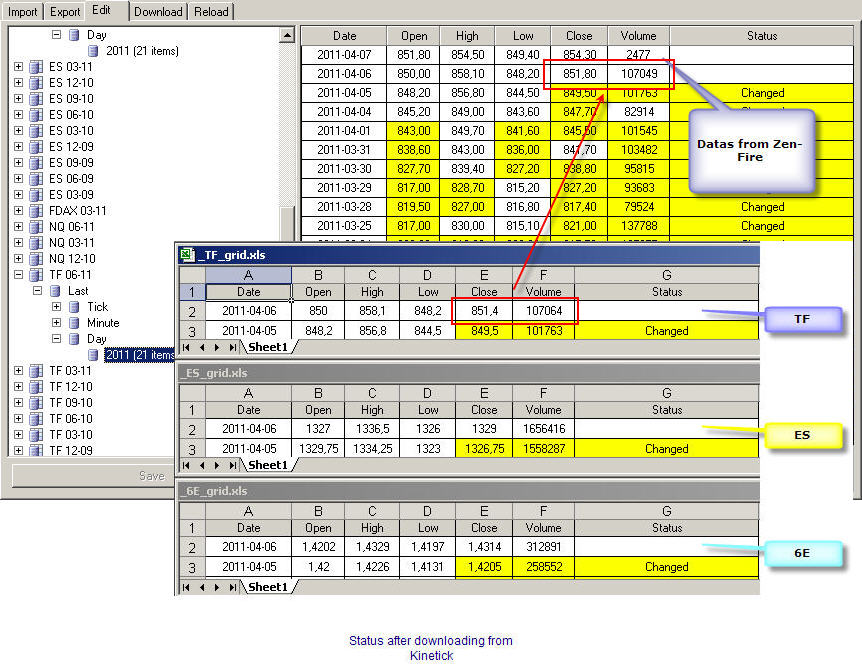Viewport: 862px width, 664px height.
Task: Click the _6E_grid.xls window title bar
Action: [x=469, y=491]
